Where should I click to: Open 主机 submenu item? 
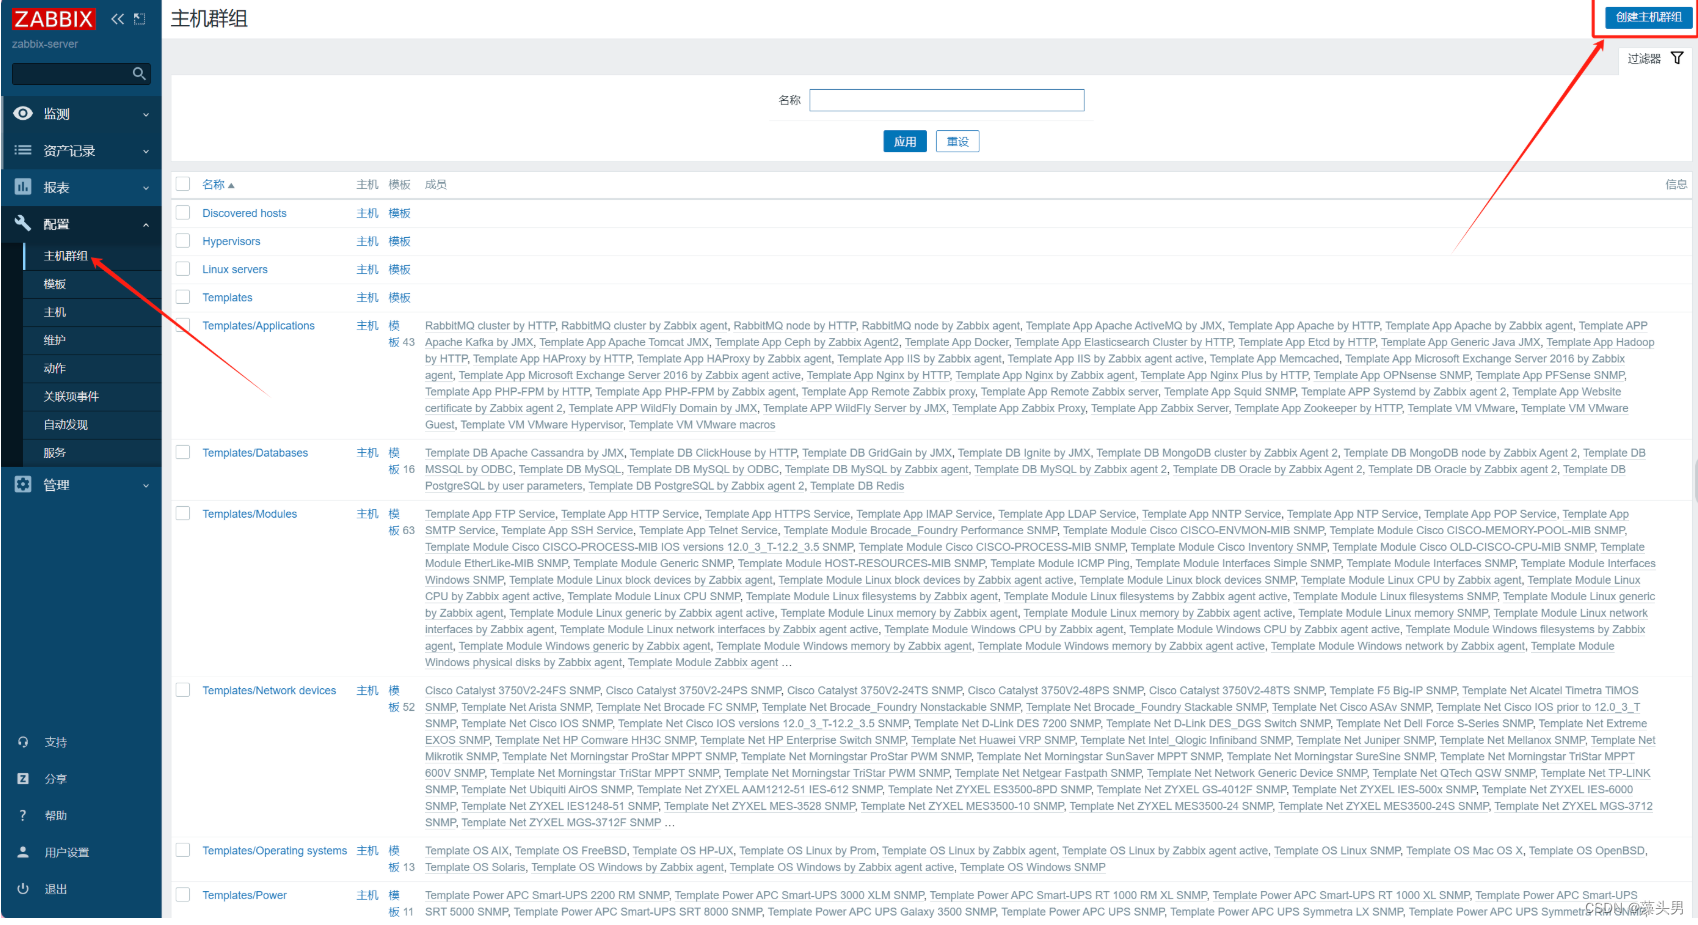click(x=55, y=312)
